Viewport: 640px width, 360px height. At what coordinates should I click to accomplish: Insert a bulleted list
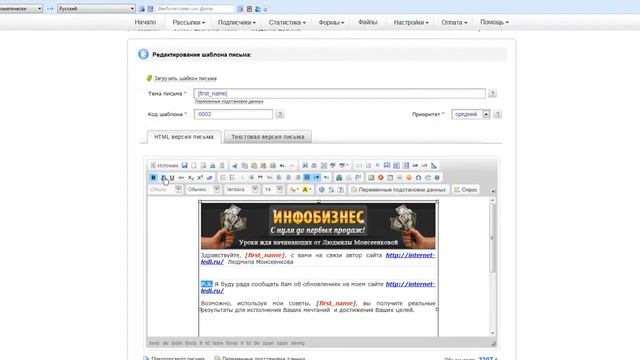coord(232,178)
